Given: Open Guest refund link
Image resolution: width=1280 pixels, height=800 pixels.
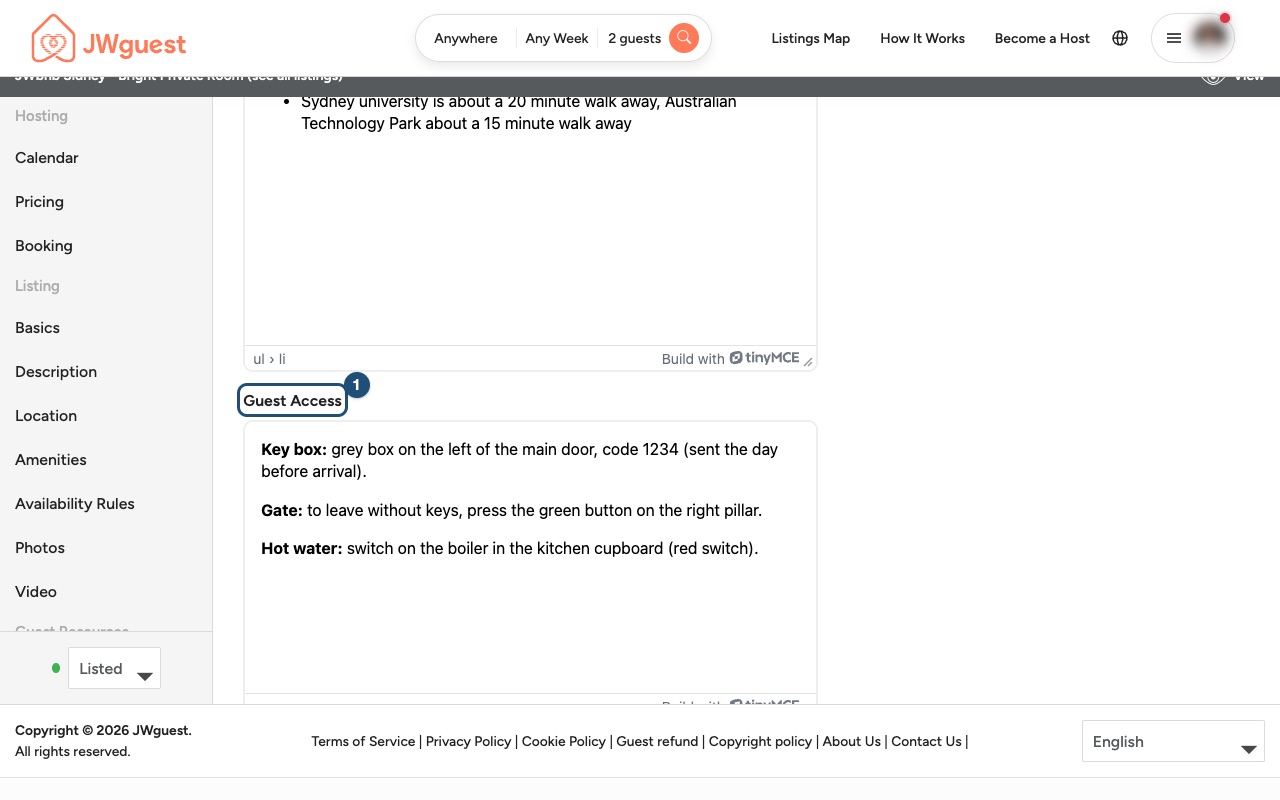Looking at the screenshot, I should [657, 741].
